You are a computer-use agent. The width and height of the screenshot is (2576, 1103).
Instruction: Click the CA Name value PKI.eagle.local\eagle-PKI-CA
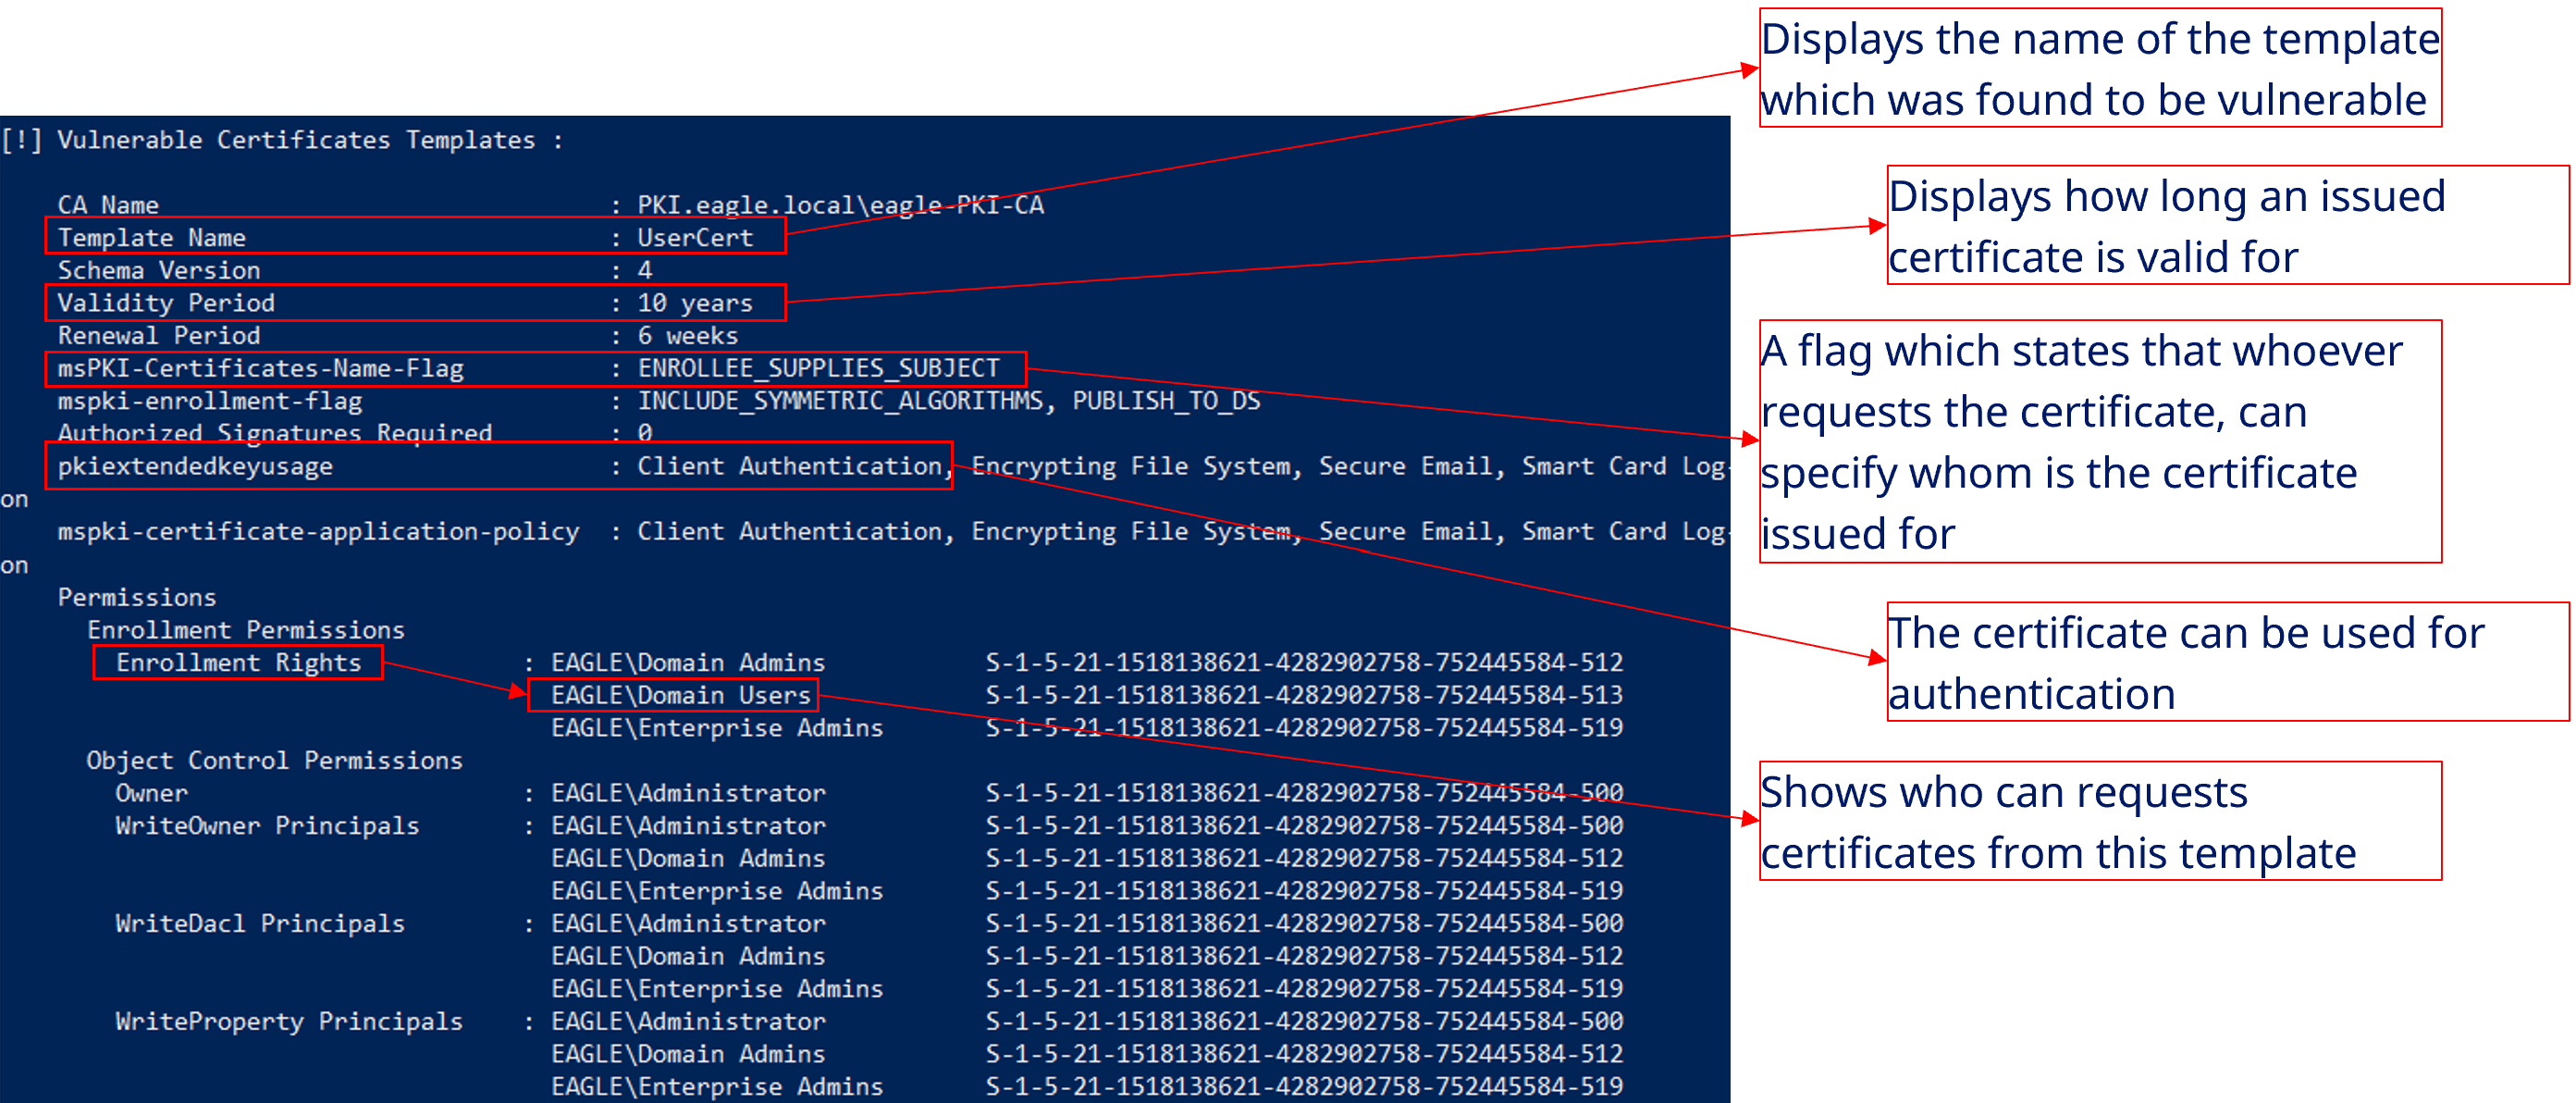pos(840,205)
